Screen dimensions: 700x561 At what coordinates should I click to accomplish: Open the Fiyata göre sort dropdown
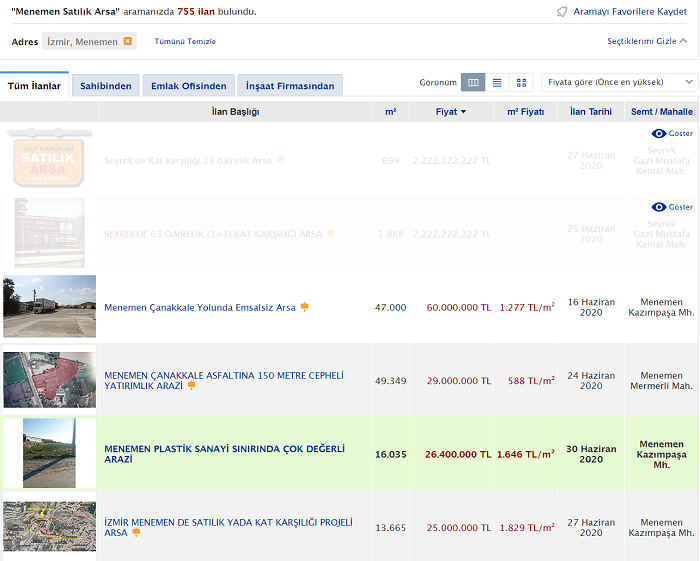619,82
